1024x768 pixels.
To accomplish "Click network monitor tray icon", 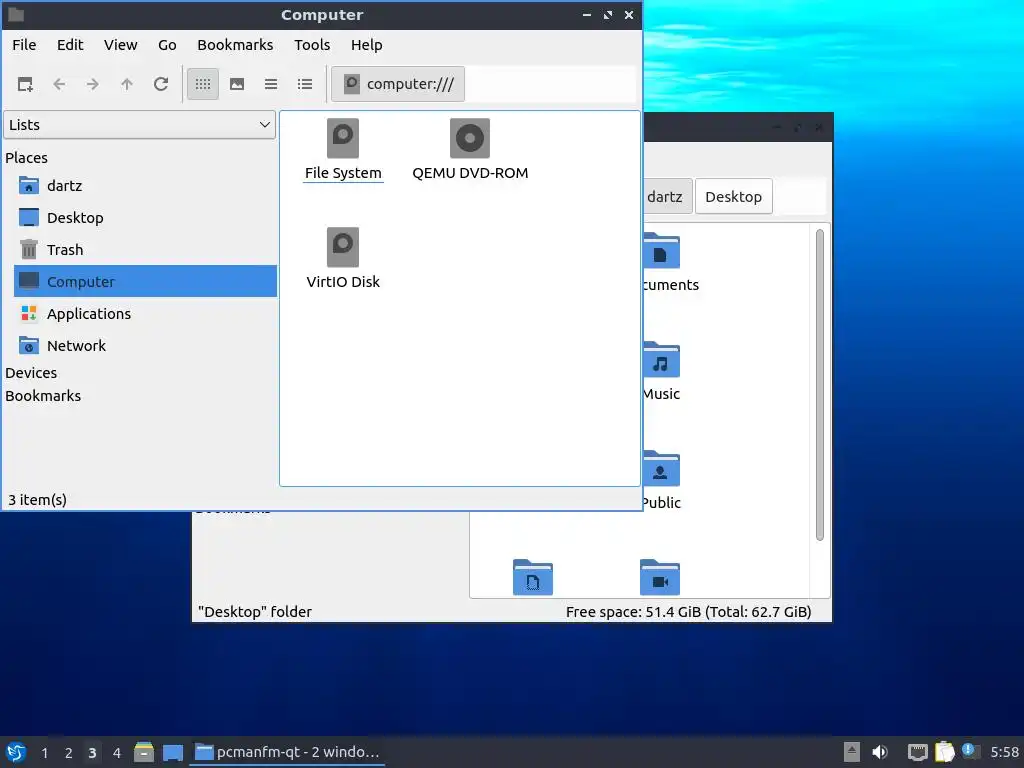I will click(x=918, y=752).
